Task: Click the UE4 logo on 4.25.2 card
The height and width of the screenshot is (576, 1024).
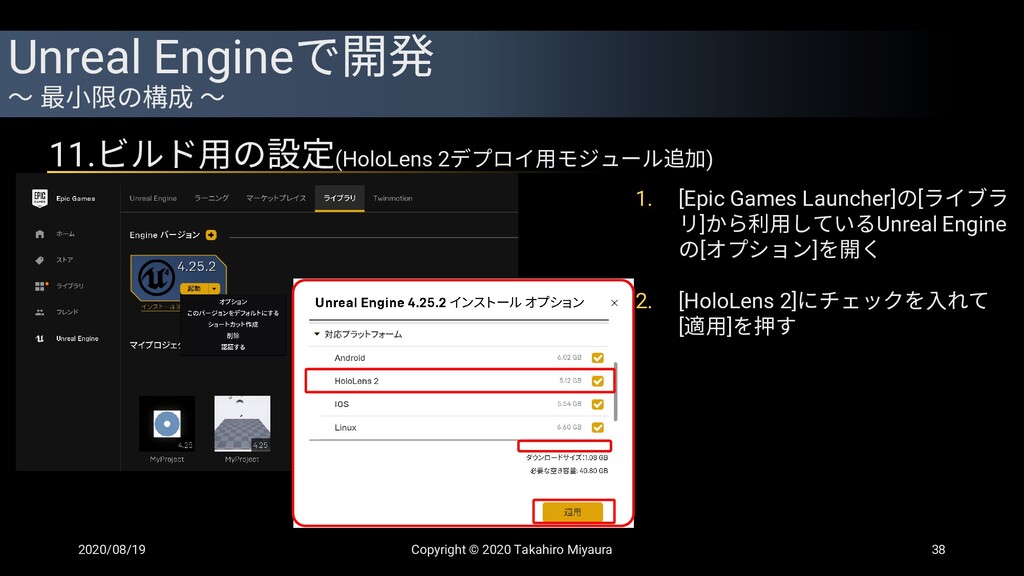Action: coord(155,279)
